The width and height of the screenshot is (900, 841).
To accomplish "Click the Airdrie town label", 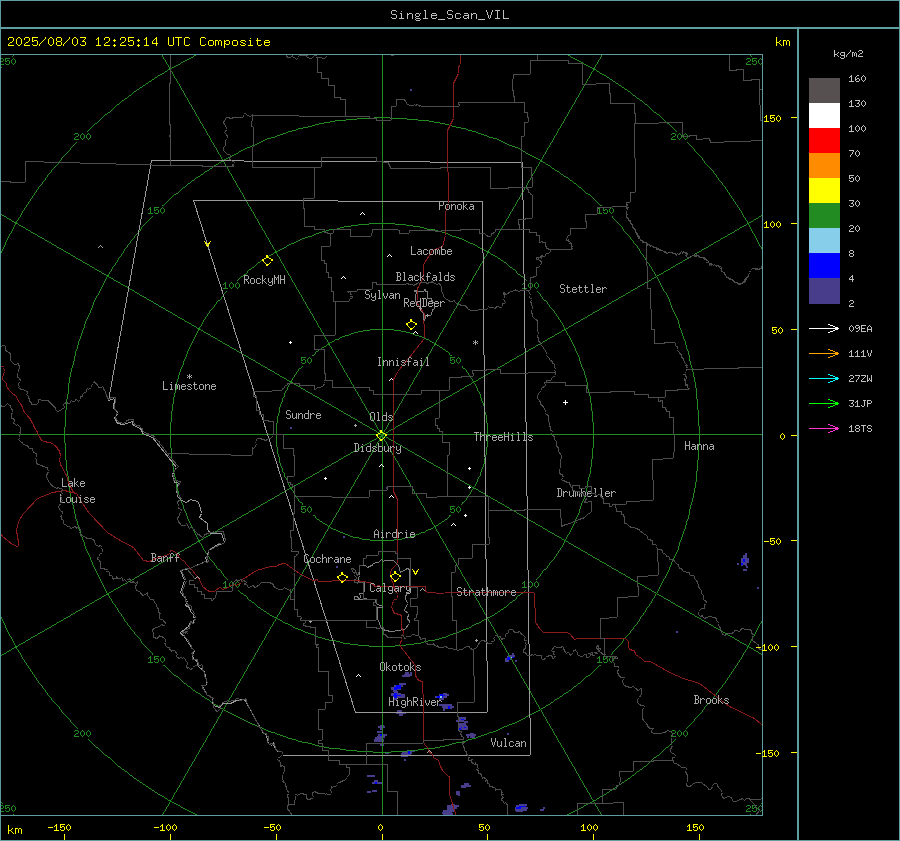I will pos(394,534).
